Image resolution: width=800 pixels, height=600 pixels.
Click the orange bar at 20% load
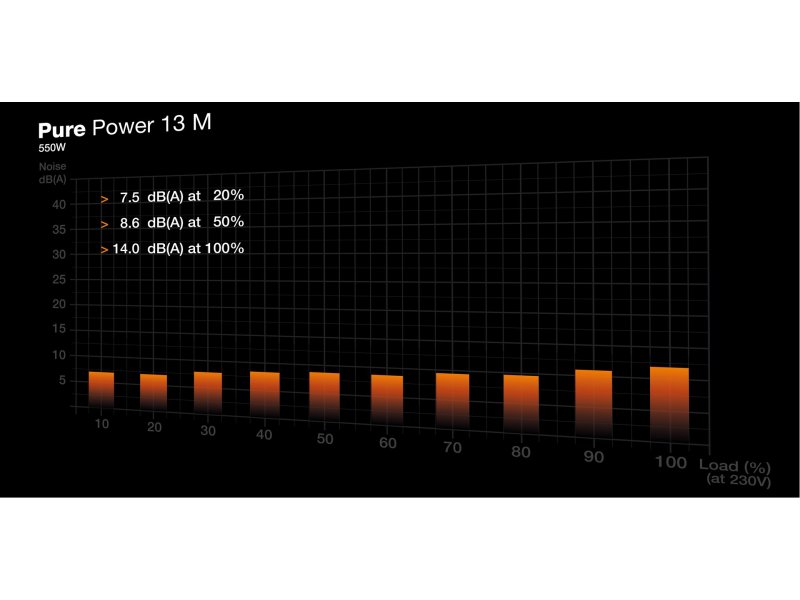tap(154, 393)
